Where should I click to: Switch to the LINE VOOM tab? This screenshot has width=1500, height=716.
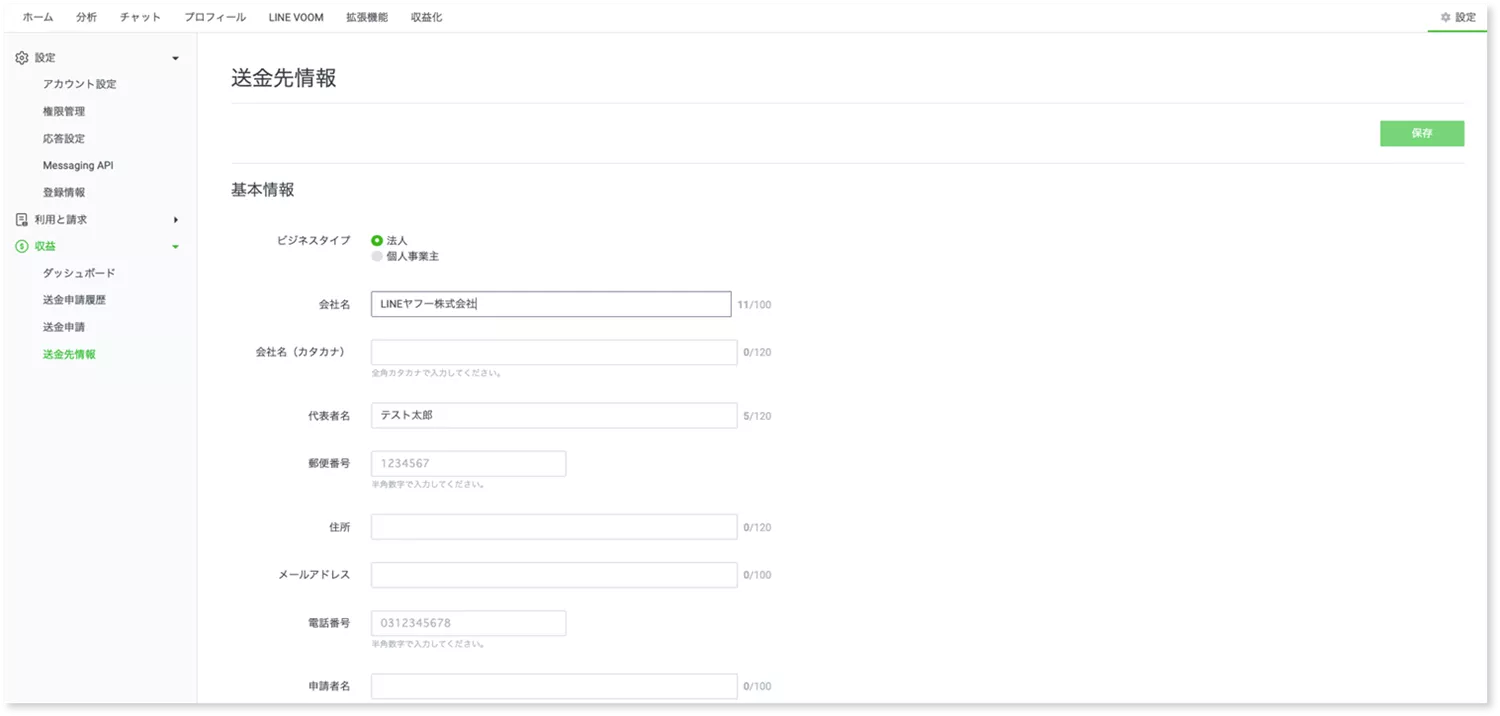296,17
